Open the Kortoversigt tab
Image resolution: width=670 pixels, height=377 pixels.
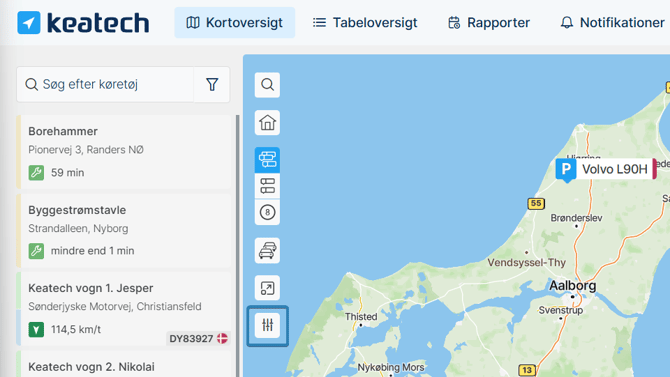(235, 23)
